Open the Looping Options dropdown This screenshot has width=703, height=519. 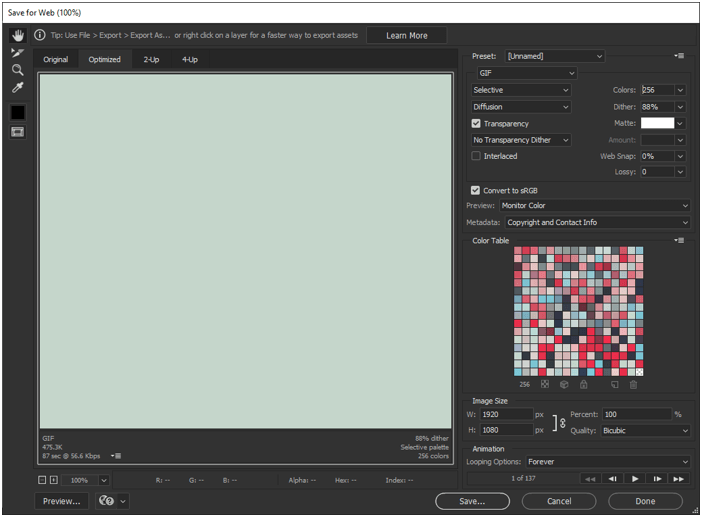coord(608,462)
